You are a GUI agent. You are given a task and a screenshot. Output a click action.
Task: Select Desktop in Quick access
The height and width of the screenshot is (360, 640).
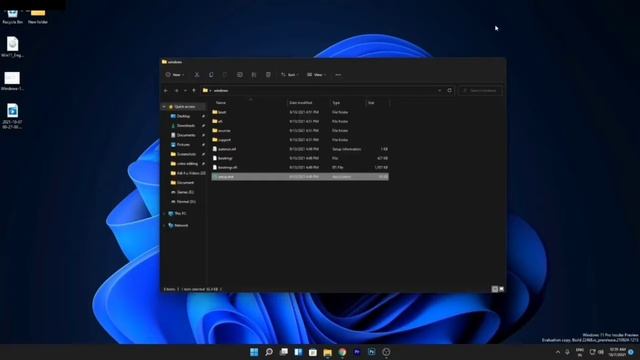click(183, 116)
